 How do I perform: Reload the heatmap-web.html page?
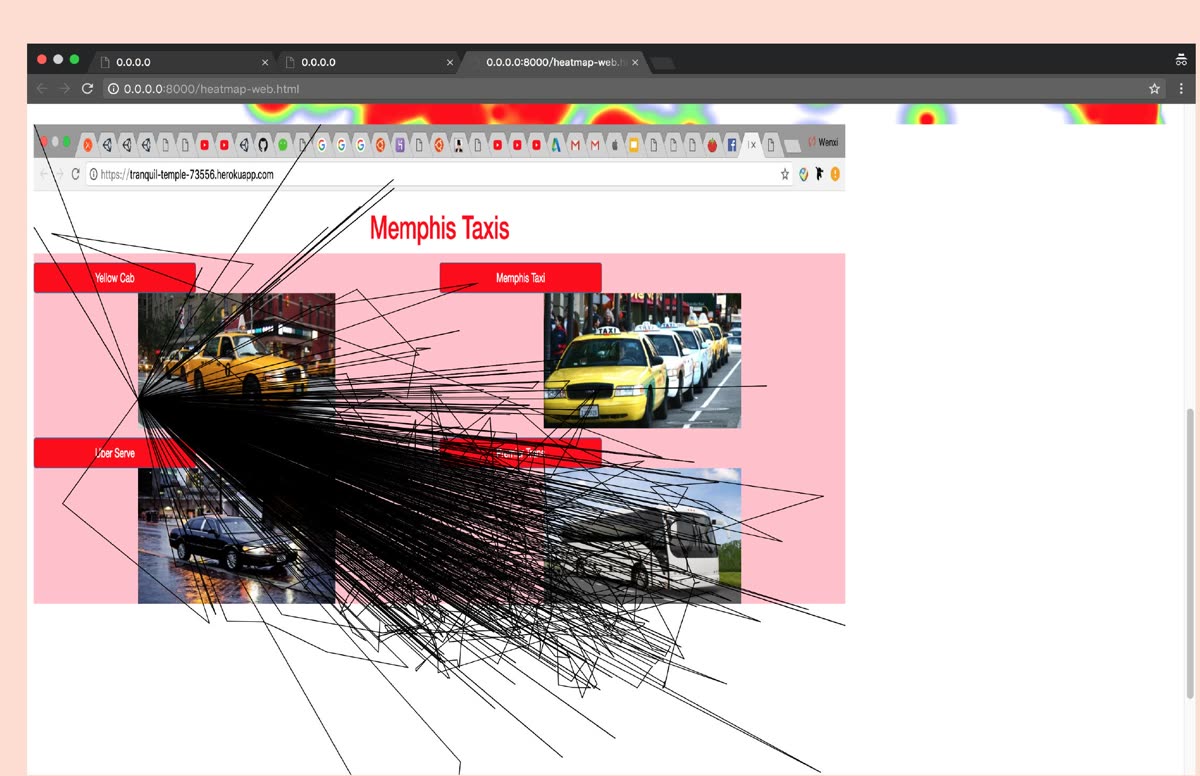87,89
